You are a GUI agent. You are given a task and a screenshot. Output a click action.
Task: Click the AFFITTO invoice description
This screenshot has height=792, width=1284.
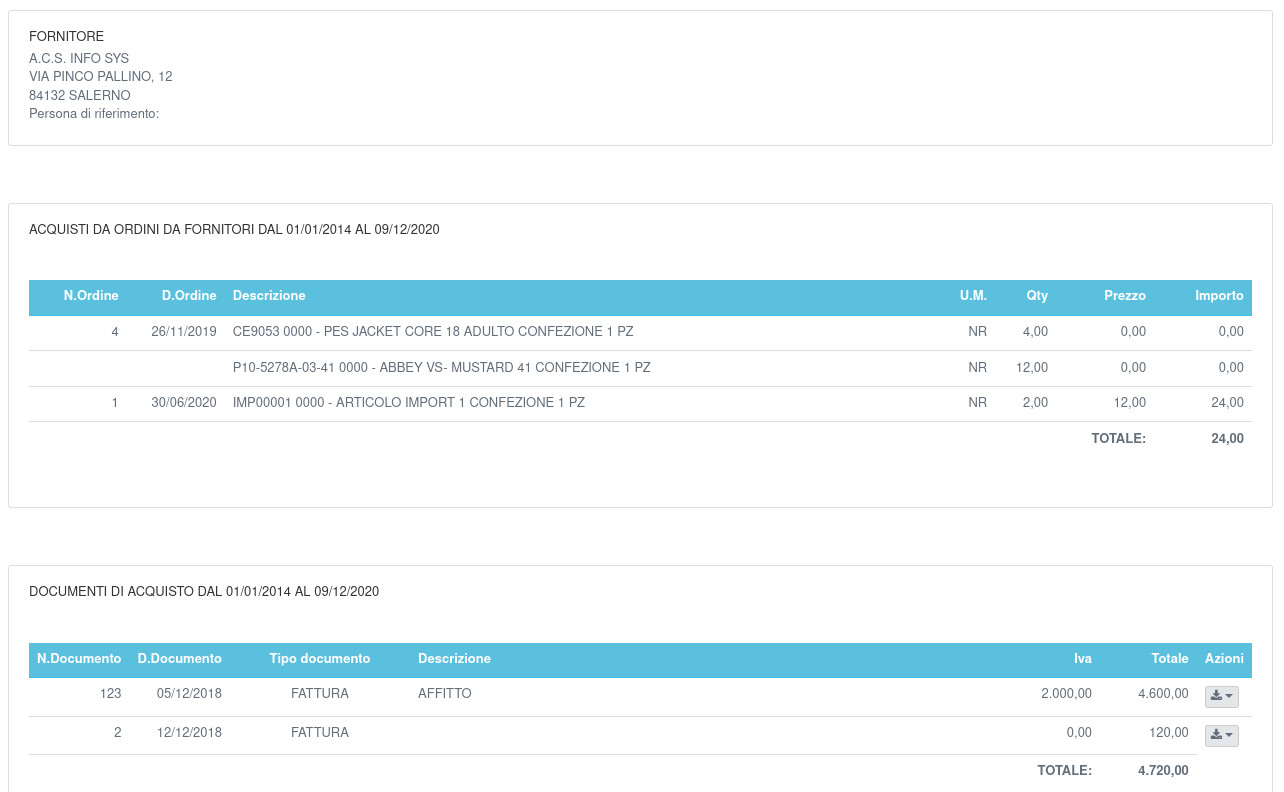pos(444,694)
